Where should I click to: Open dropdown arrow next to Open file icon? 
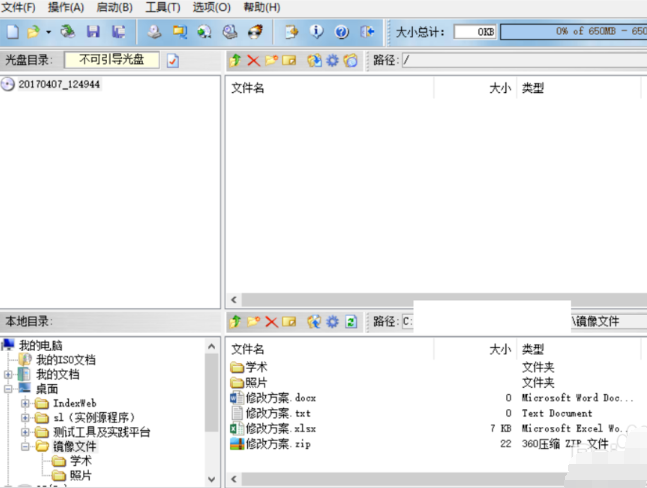(49, 32)
